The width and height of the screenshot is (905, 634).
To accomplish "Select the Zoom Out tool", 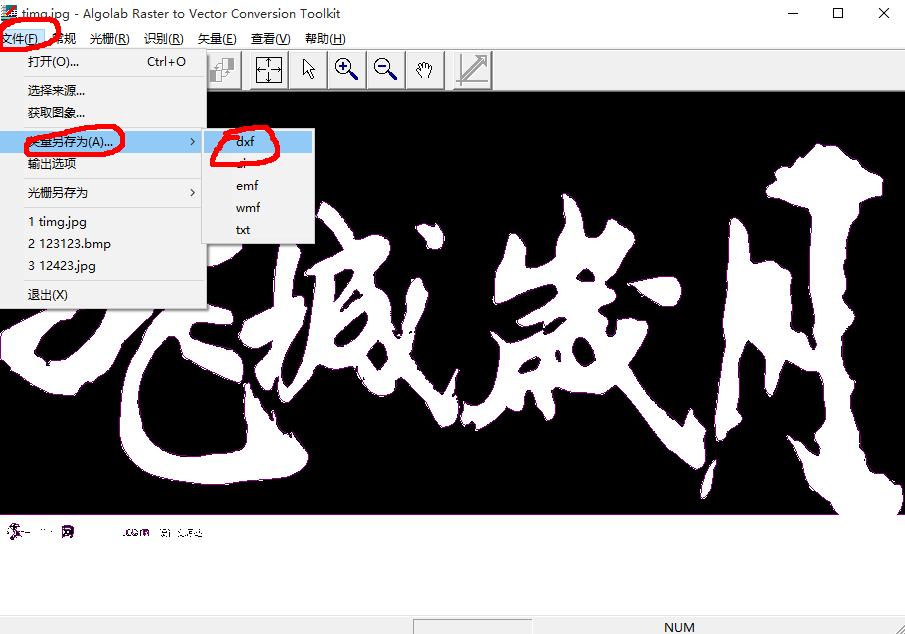I will (x=385, y=69).
